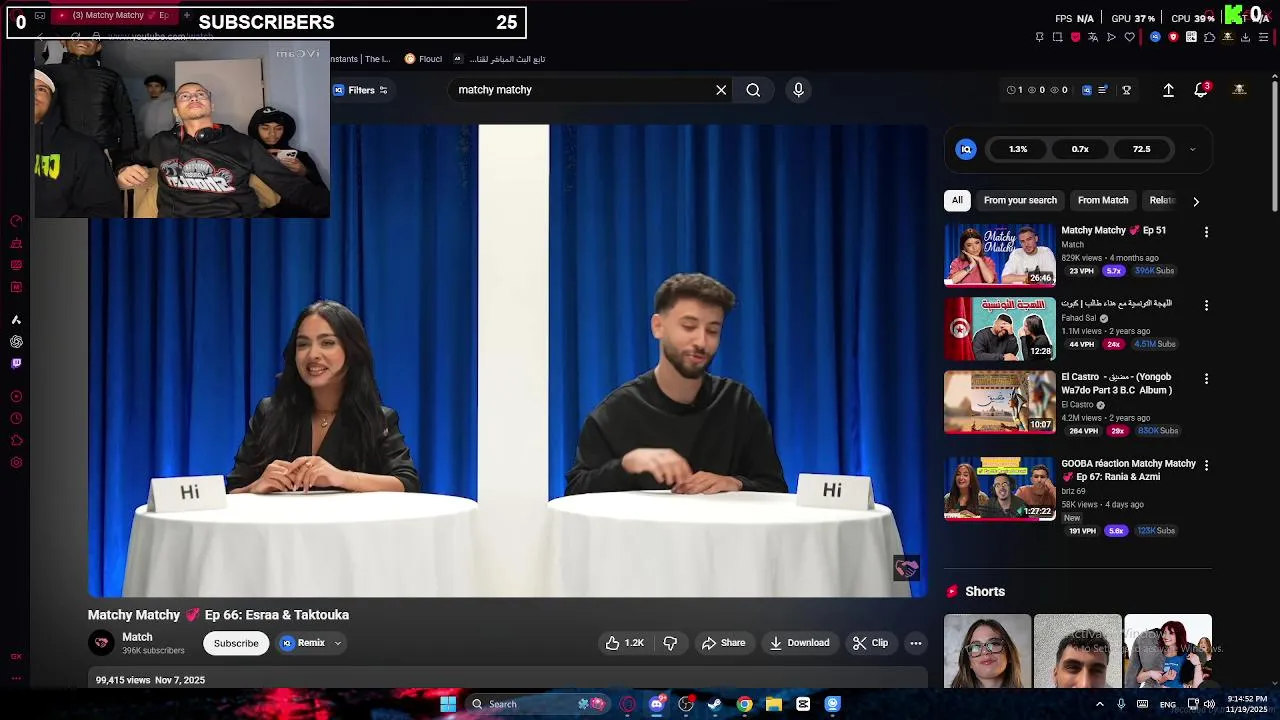Image resolution: width=1280 pixels, height=720 pixels.
Task: Open volume control in system tray
Action: tap(1209, 704)
